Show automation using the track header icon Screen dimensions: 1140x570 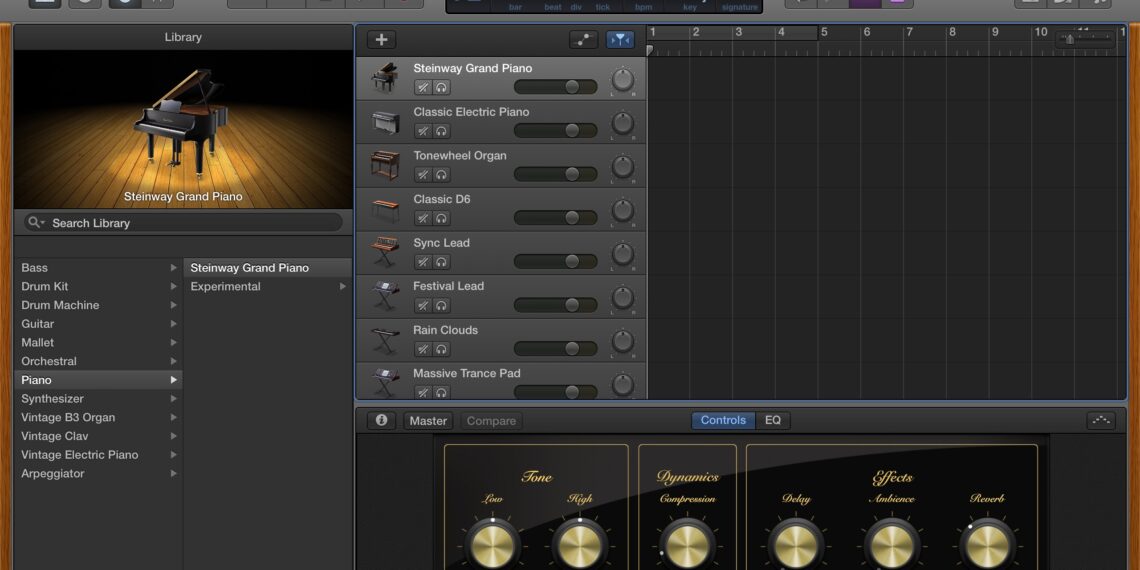[x=583, y=40]
